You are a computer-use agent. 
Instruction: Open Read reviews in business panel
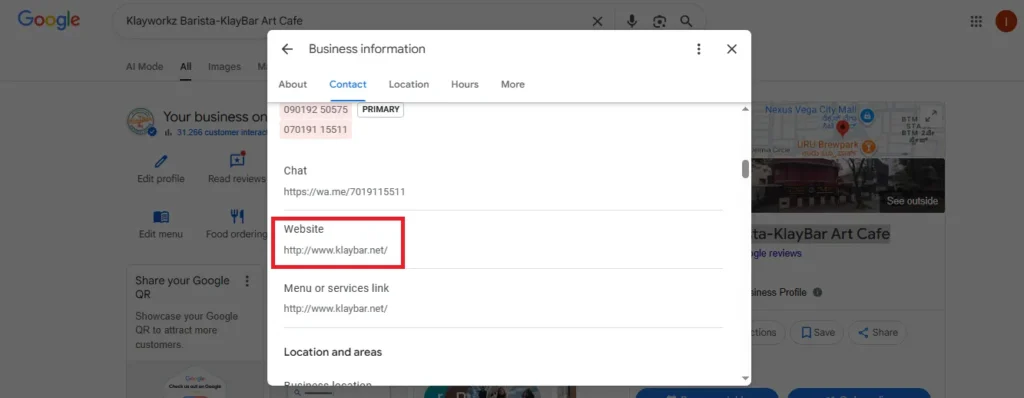(236, 169)
